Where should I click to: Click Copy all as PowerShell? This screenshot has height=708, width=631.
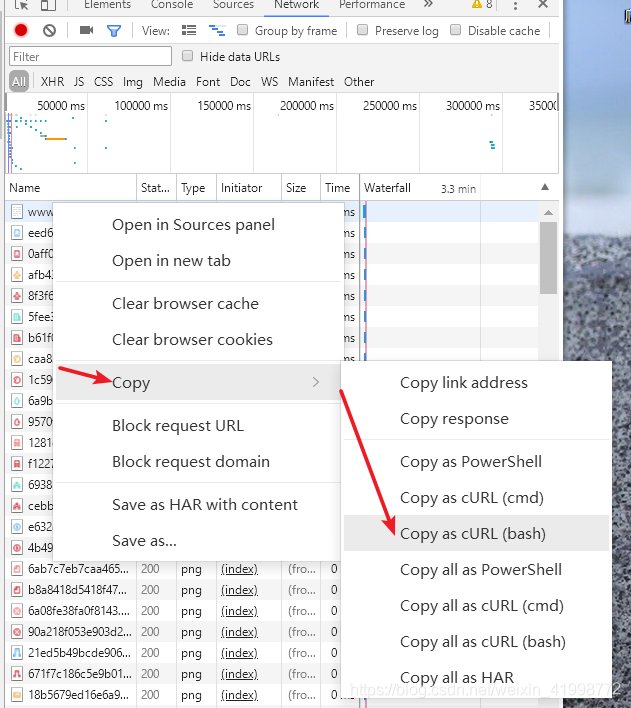click(x=477, y=569)
